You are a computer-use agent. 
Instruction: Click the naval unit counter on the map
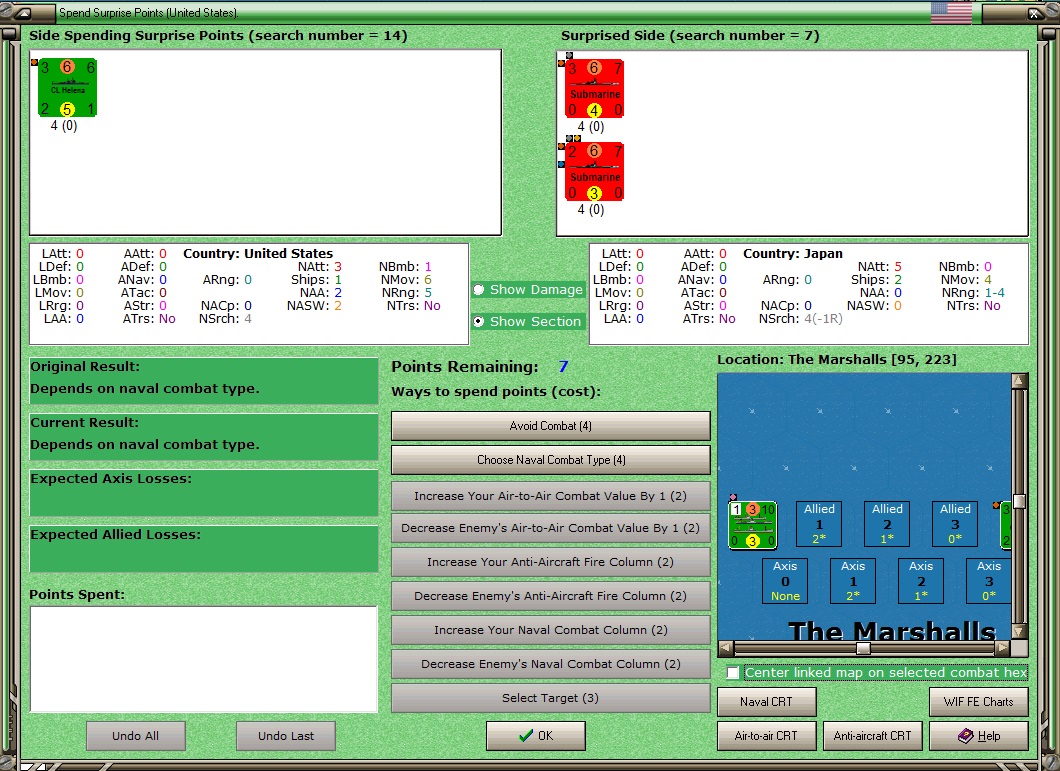pos(752,525)
